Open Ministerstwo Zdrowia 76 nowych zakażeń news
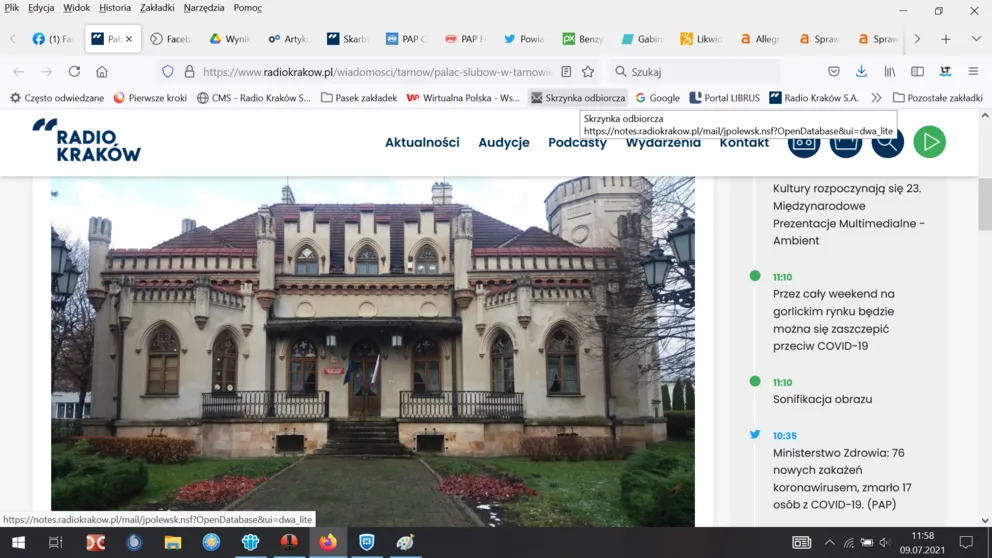Viewport: 992px width, 558px height. click(842, 478)
